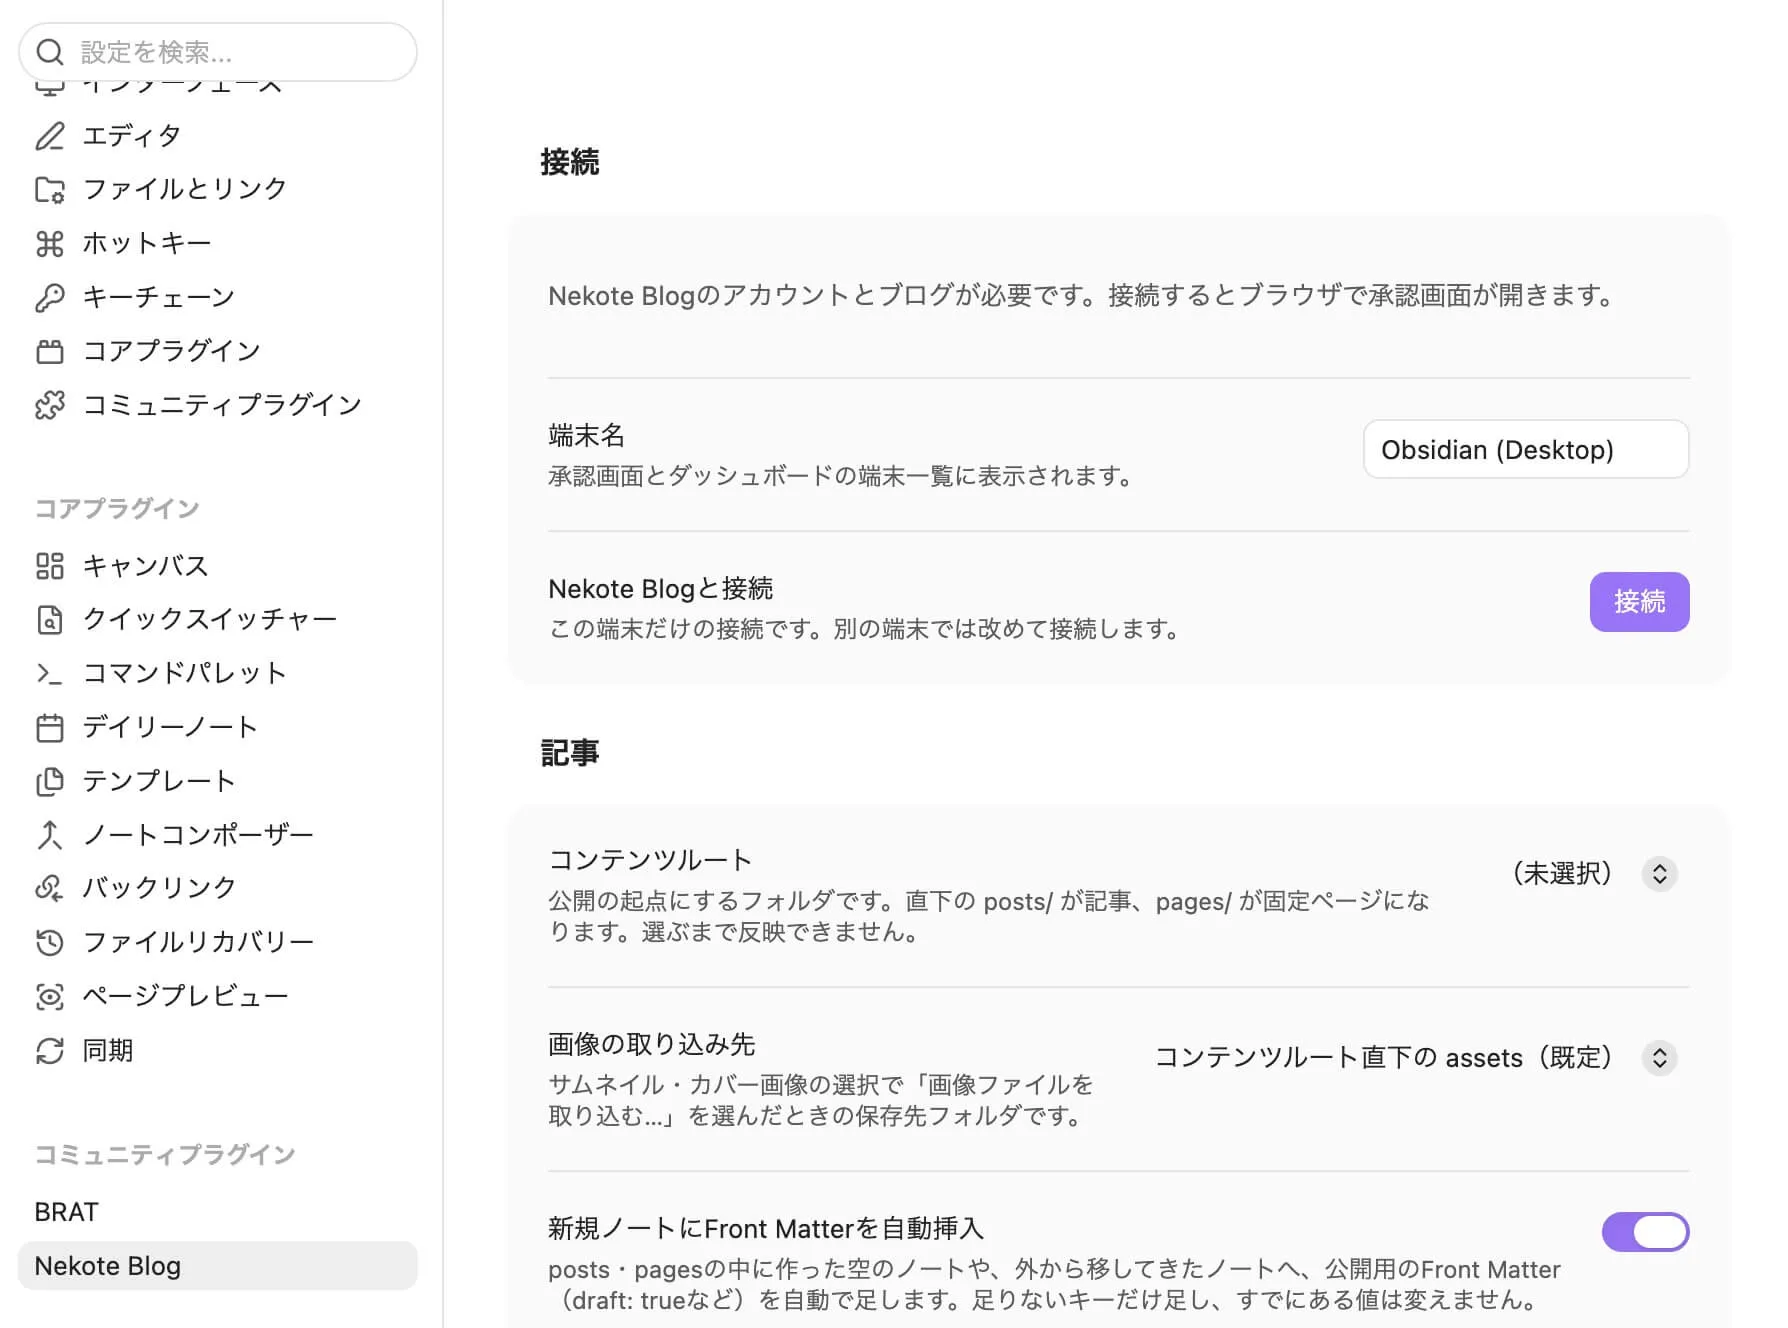The height and width of the screenshot is (1328, 1788).
Task: Open コミュニティプラグイン settings tab
Action: (218, 405)
